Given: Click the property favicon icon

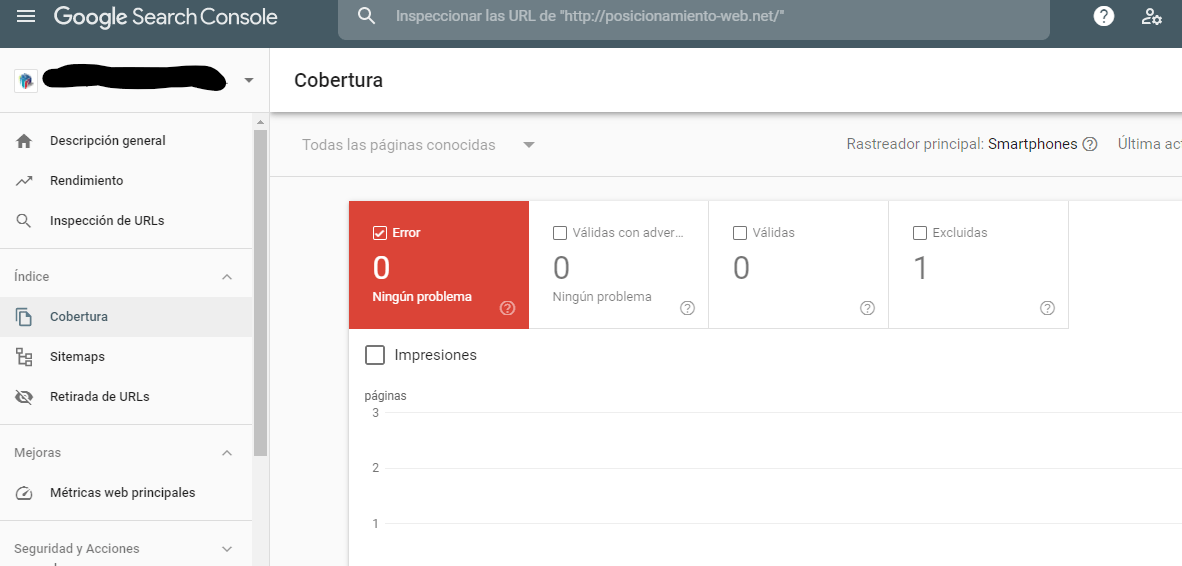Looking at the screenshot, I should pyautogui.click(x=26, y=81).
